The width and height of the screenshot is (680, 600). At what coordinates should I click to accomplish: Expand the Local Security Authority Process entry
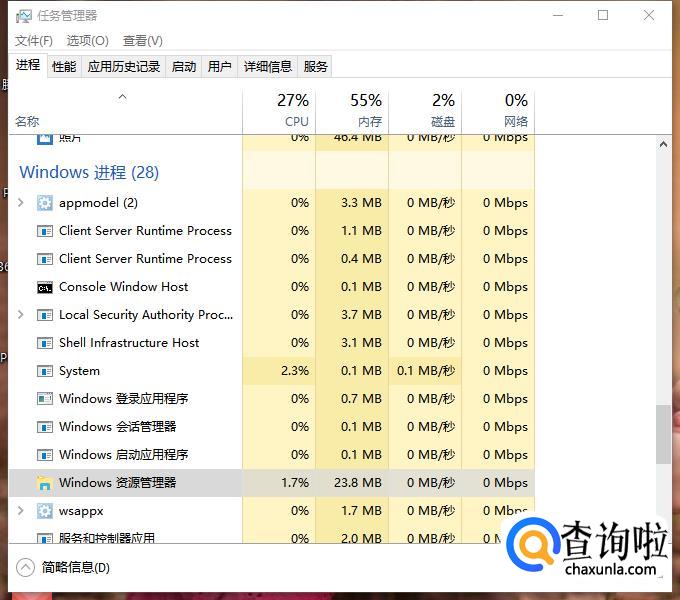tap(20, 315)
